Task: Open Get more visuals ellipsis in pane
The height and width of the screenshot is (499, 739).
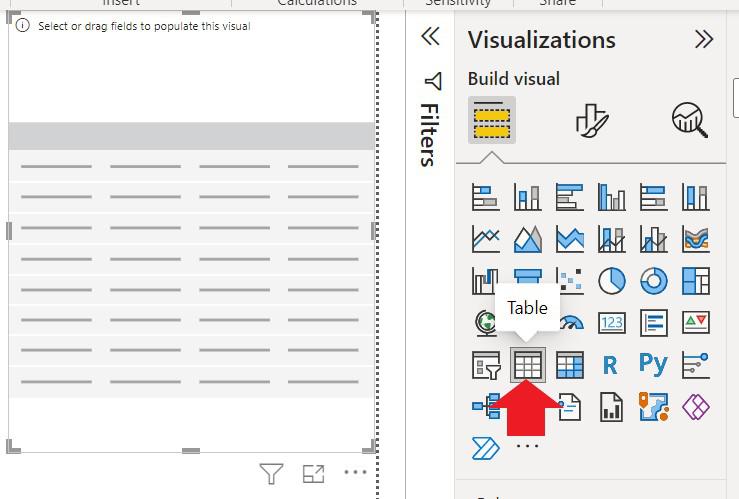Action: [x=527, y=446]
